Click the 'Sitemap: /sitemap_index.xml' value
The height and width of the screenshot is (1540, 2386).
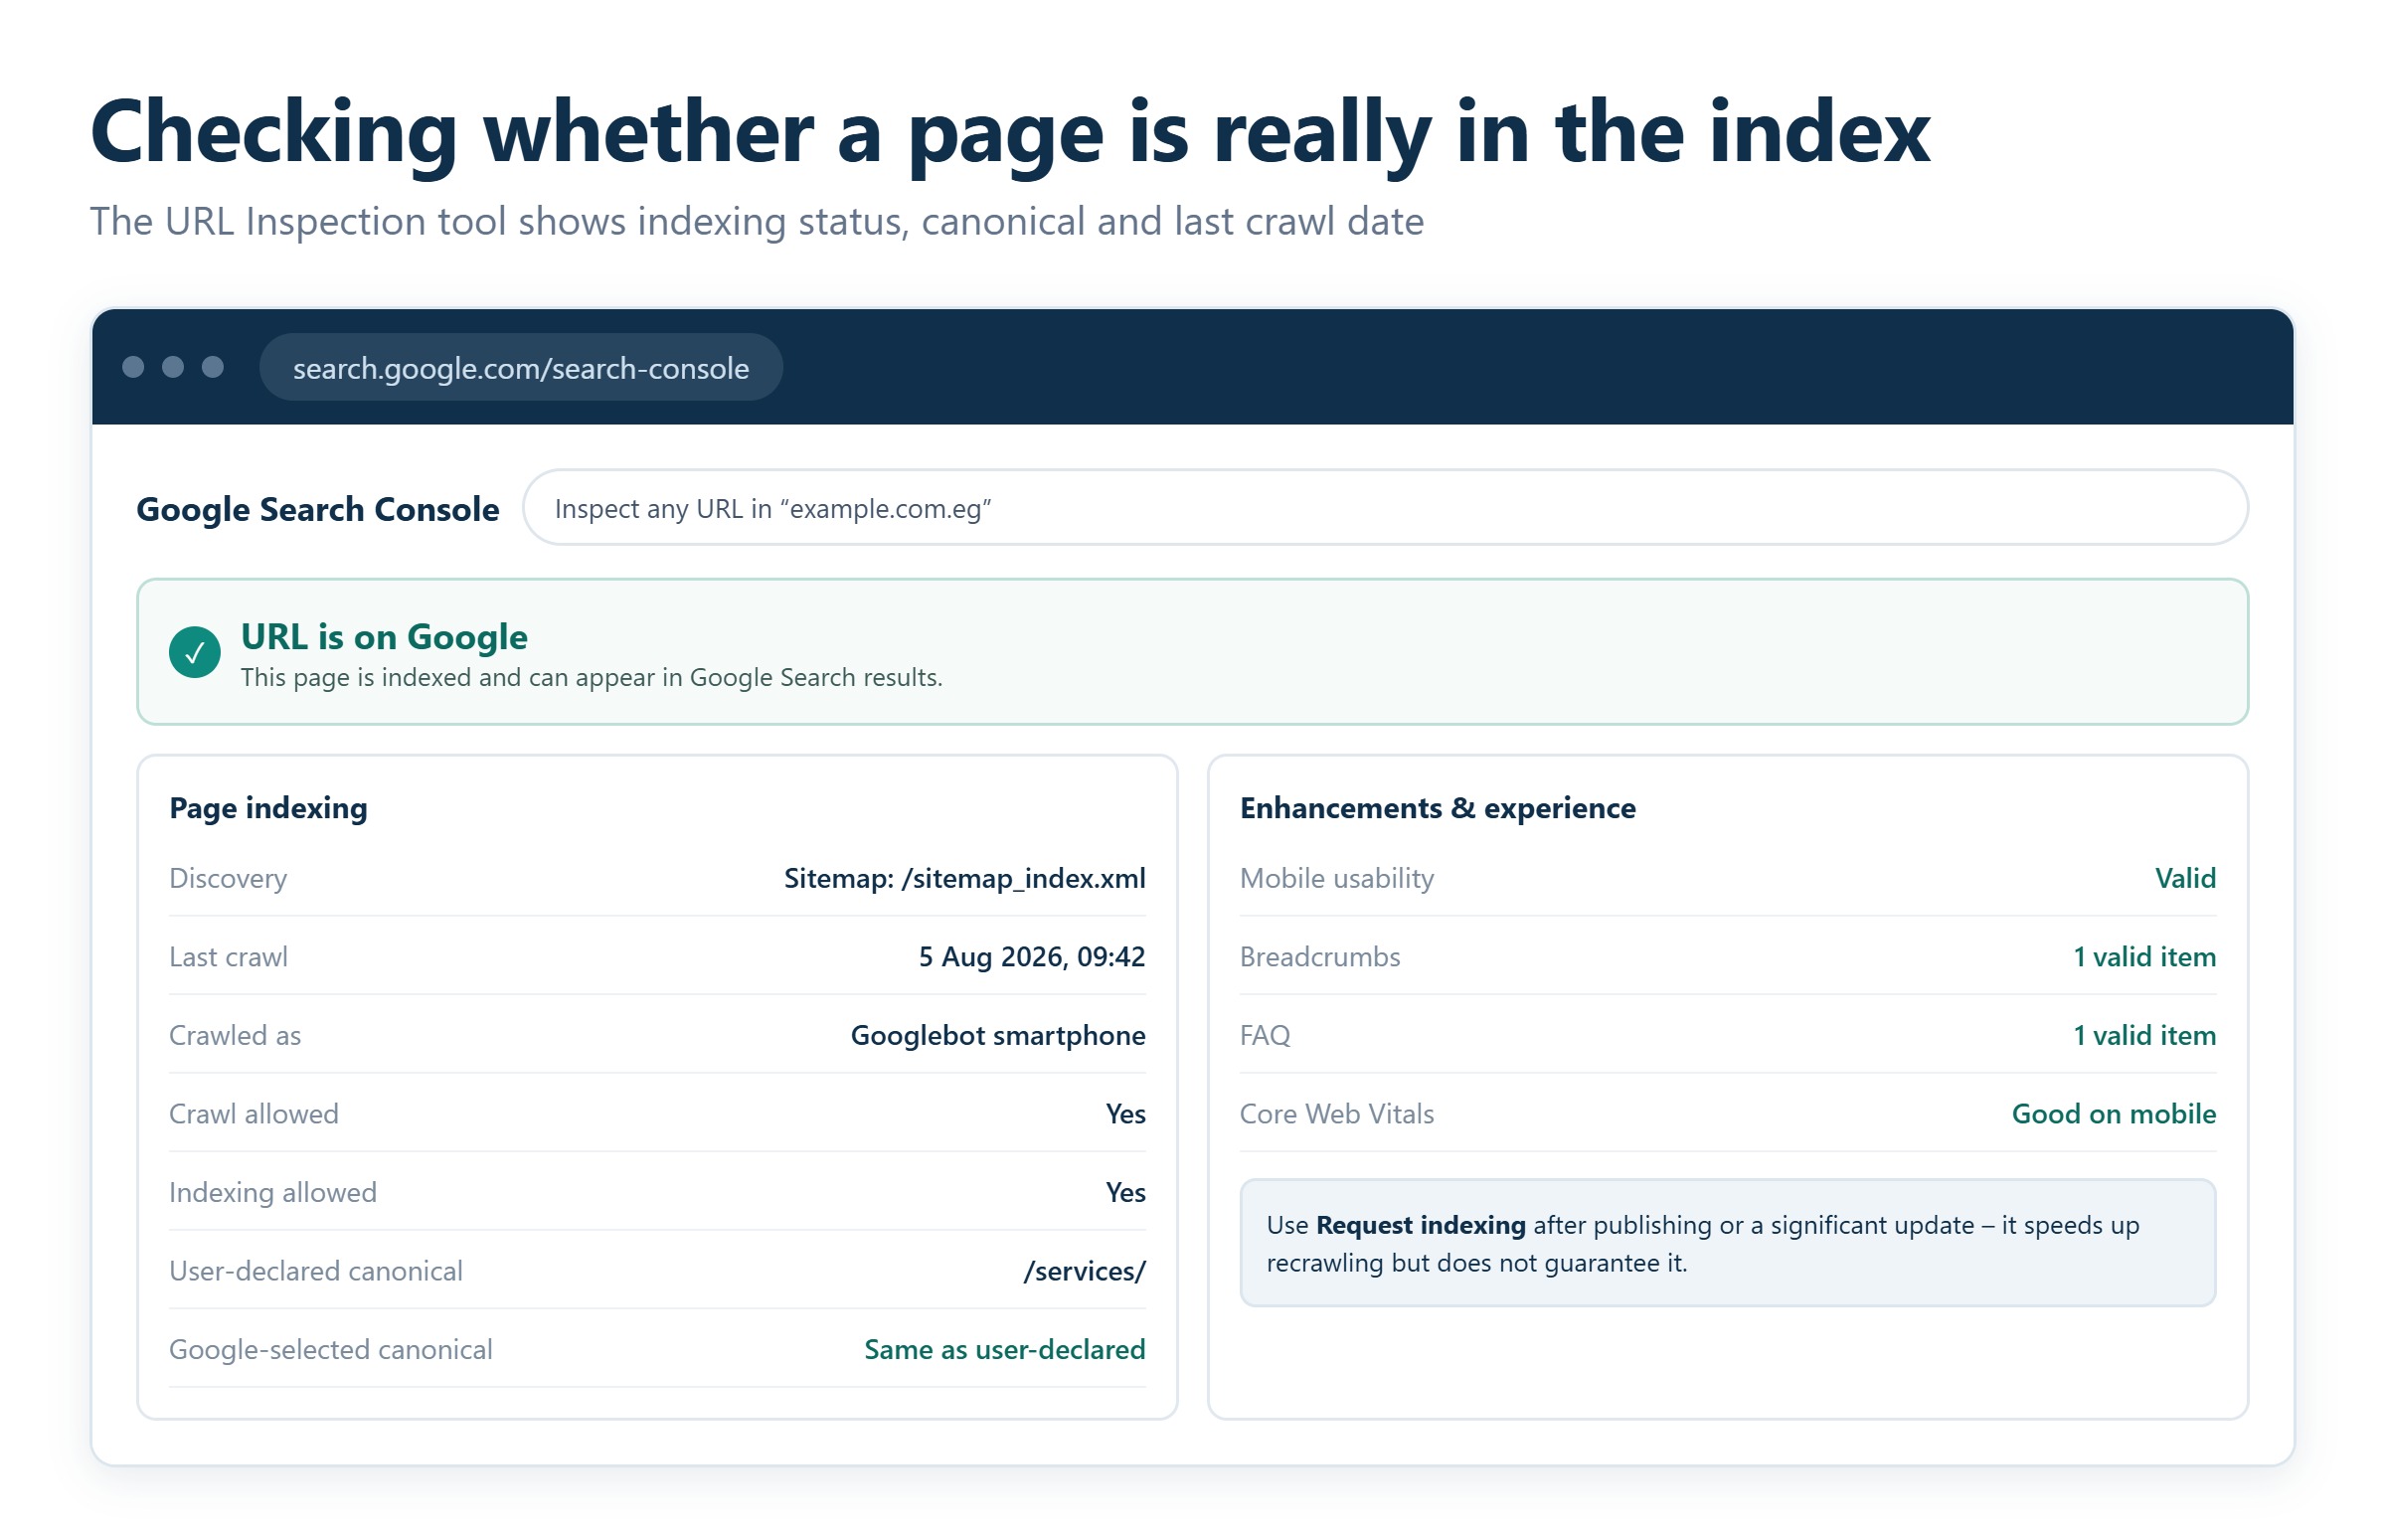click(964, 878)
